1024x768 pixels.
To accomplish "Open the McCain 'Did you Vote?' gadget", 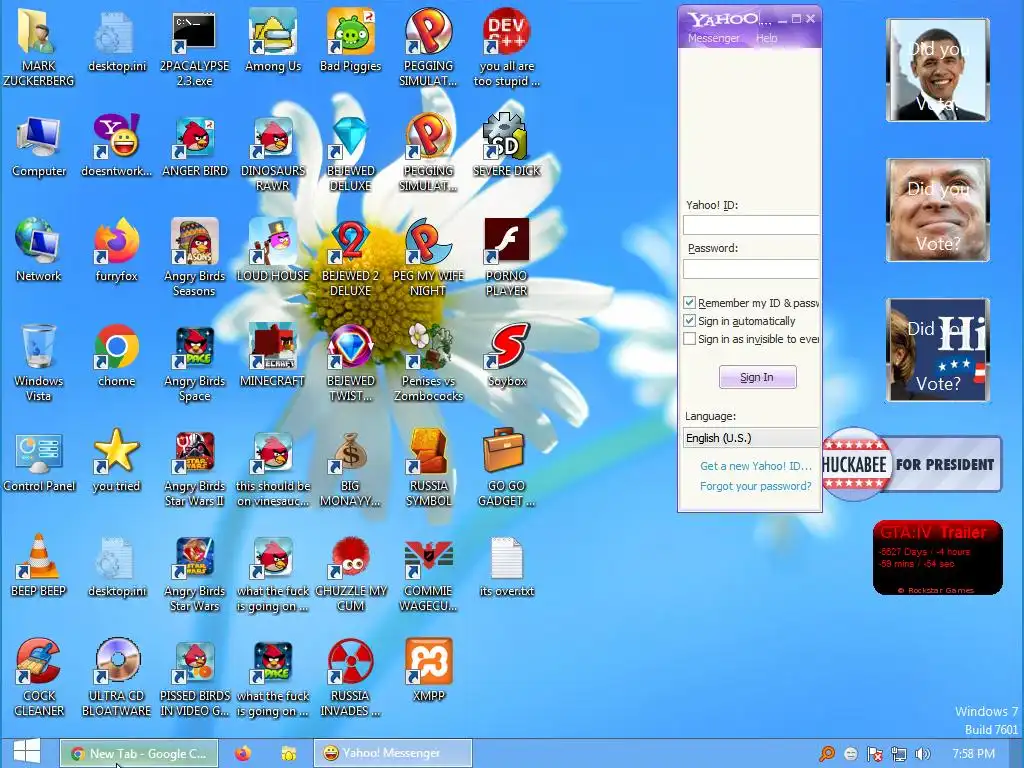I will pyautogui.click(x=937, y=210).
